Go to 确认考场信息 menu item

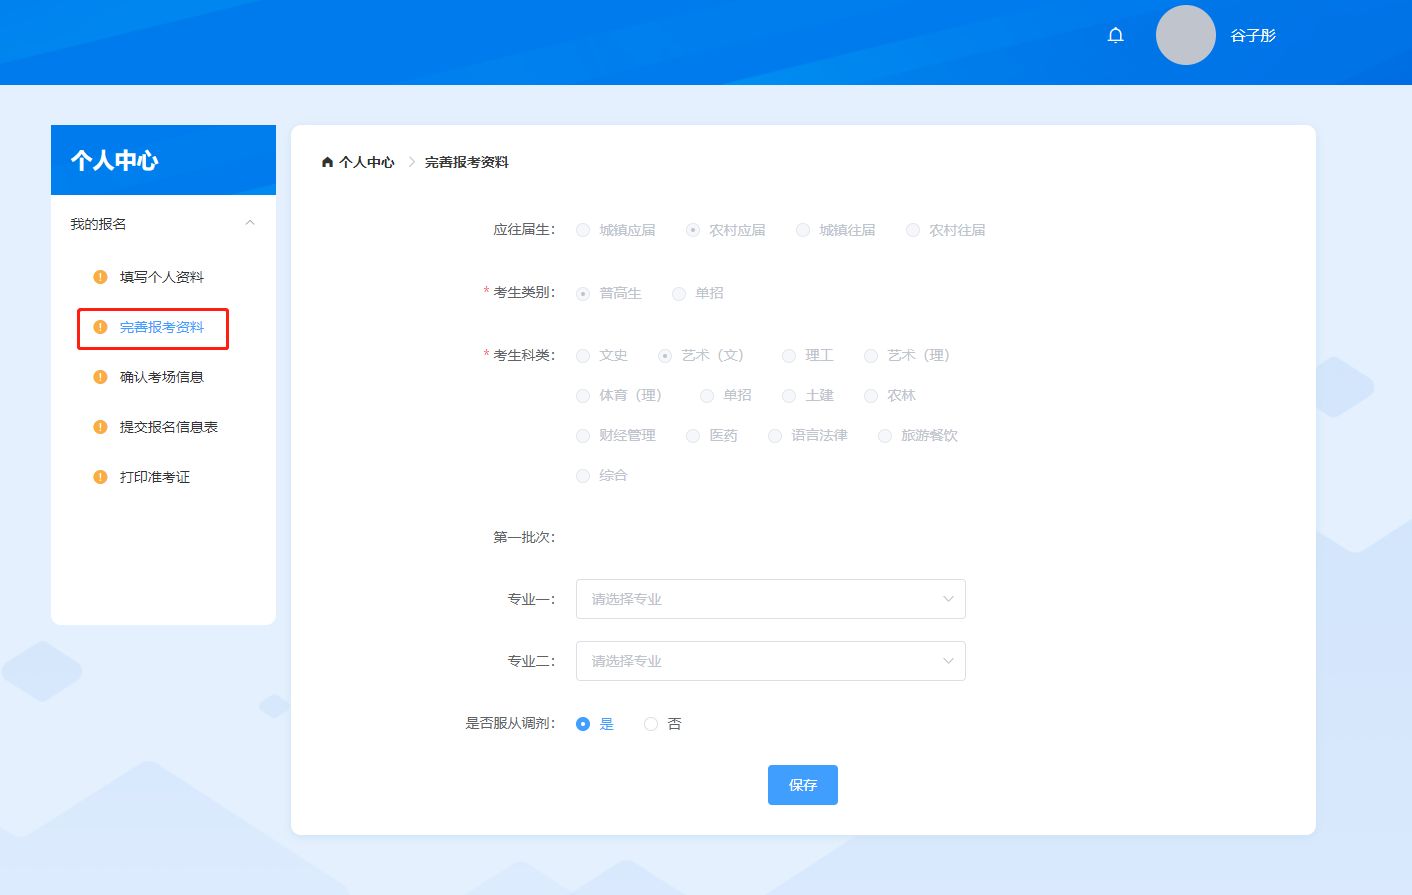(162, 377)
